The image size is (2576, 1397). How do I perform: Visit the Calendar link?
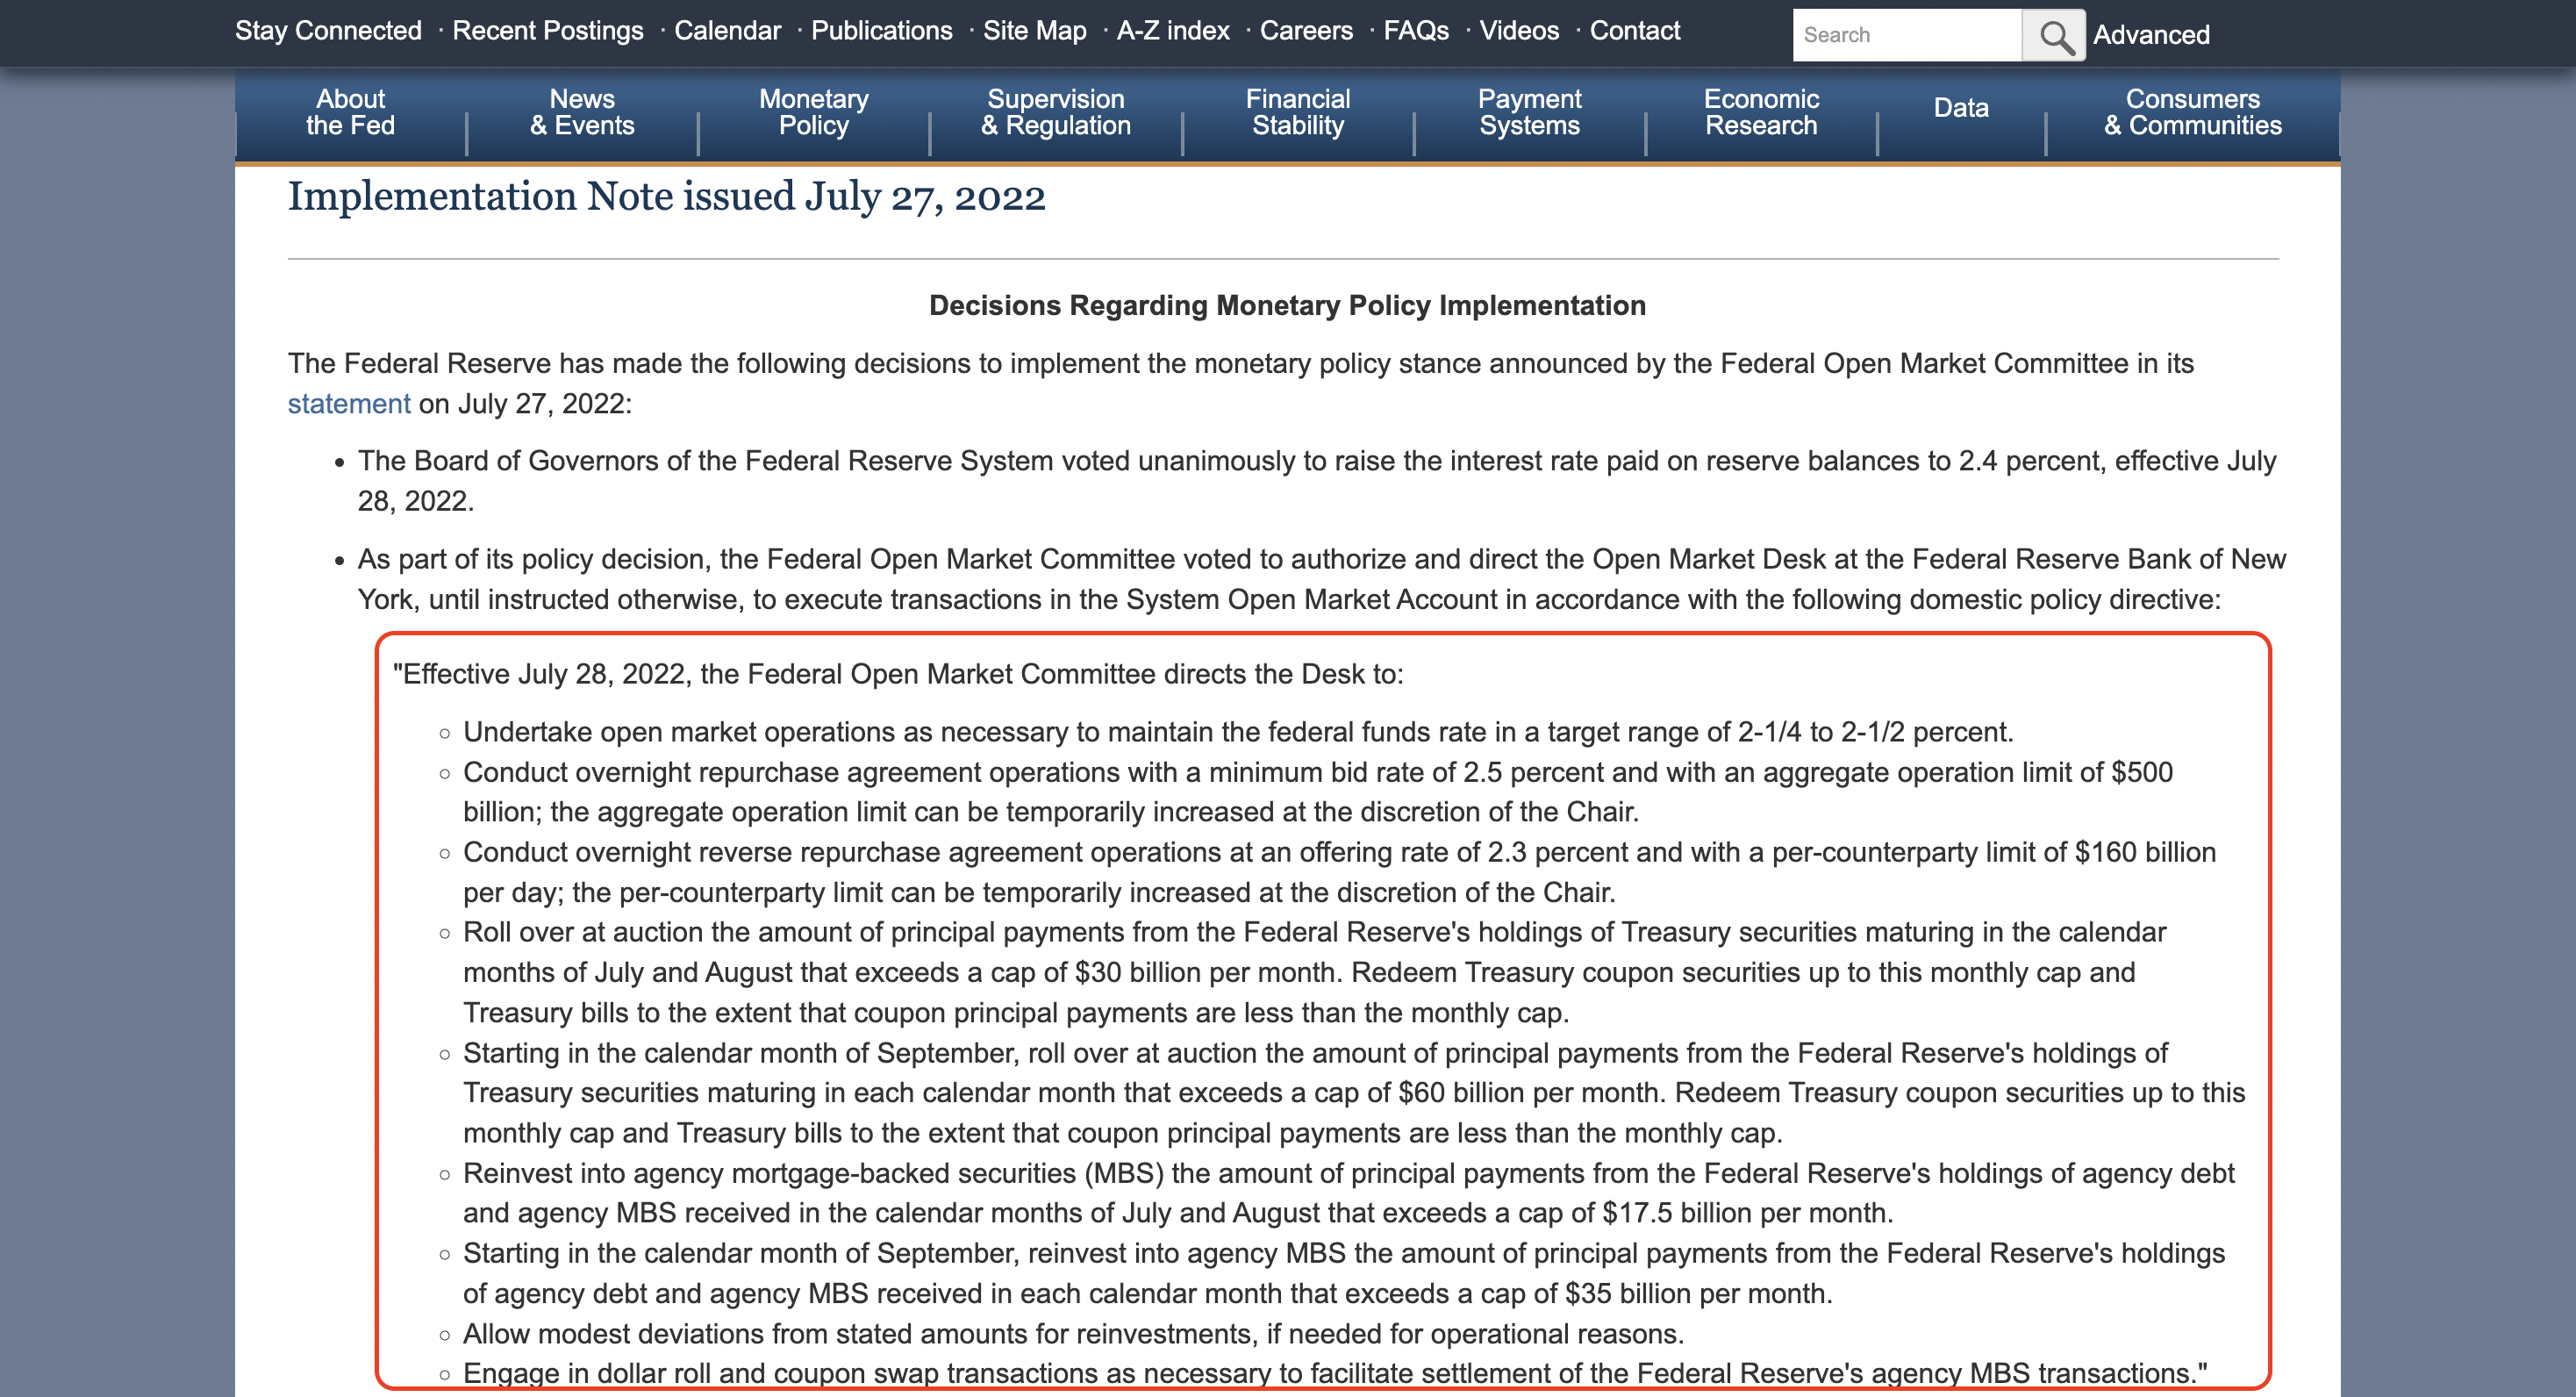(727, 31)
